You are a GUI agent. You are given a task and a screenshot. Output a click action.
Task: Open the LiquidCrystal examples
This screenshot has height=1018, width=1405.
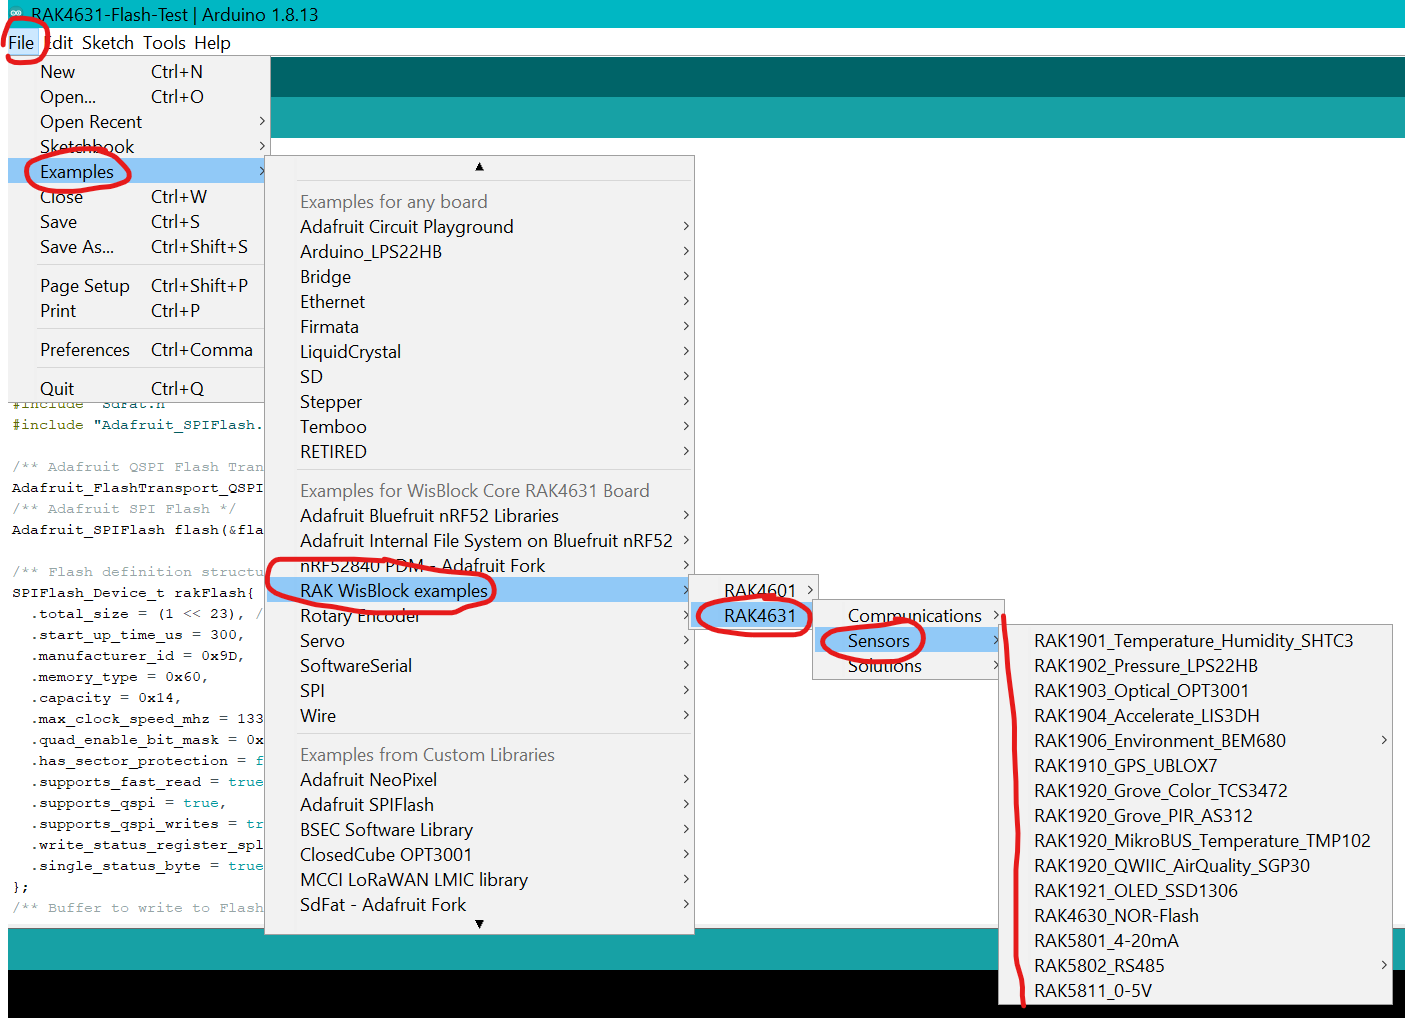[480, 352]
